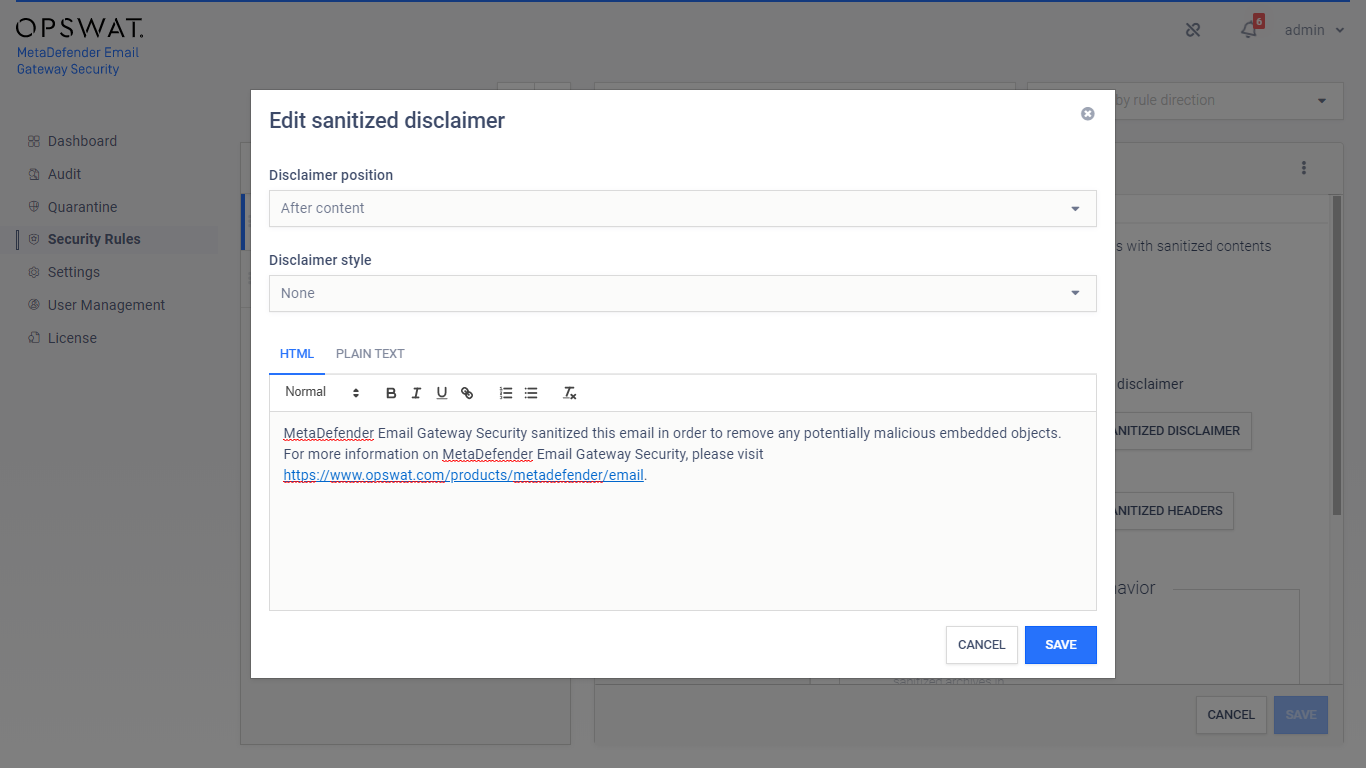Screen dimensions: 1366x768
Task: Click the MetaDefender Email Gateway Security title
Action: coord(78,61)
